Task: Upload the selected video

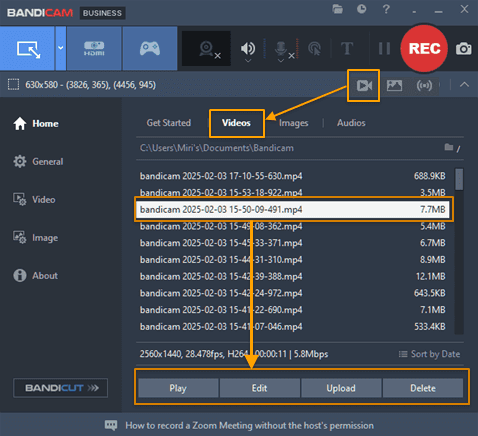Action: click(341, 388)
